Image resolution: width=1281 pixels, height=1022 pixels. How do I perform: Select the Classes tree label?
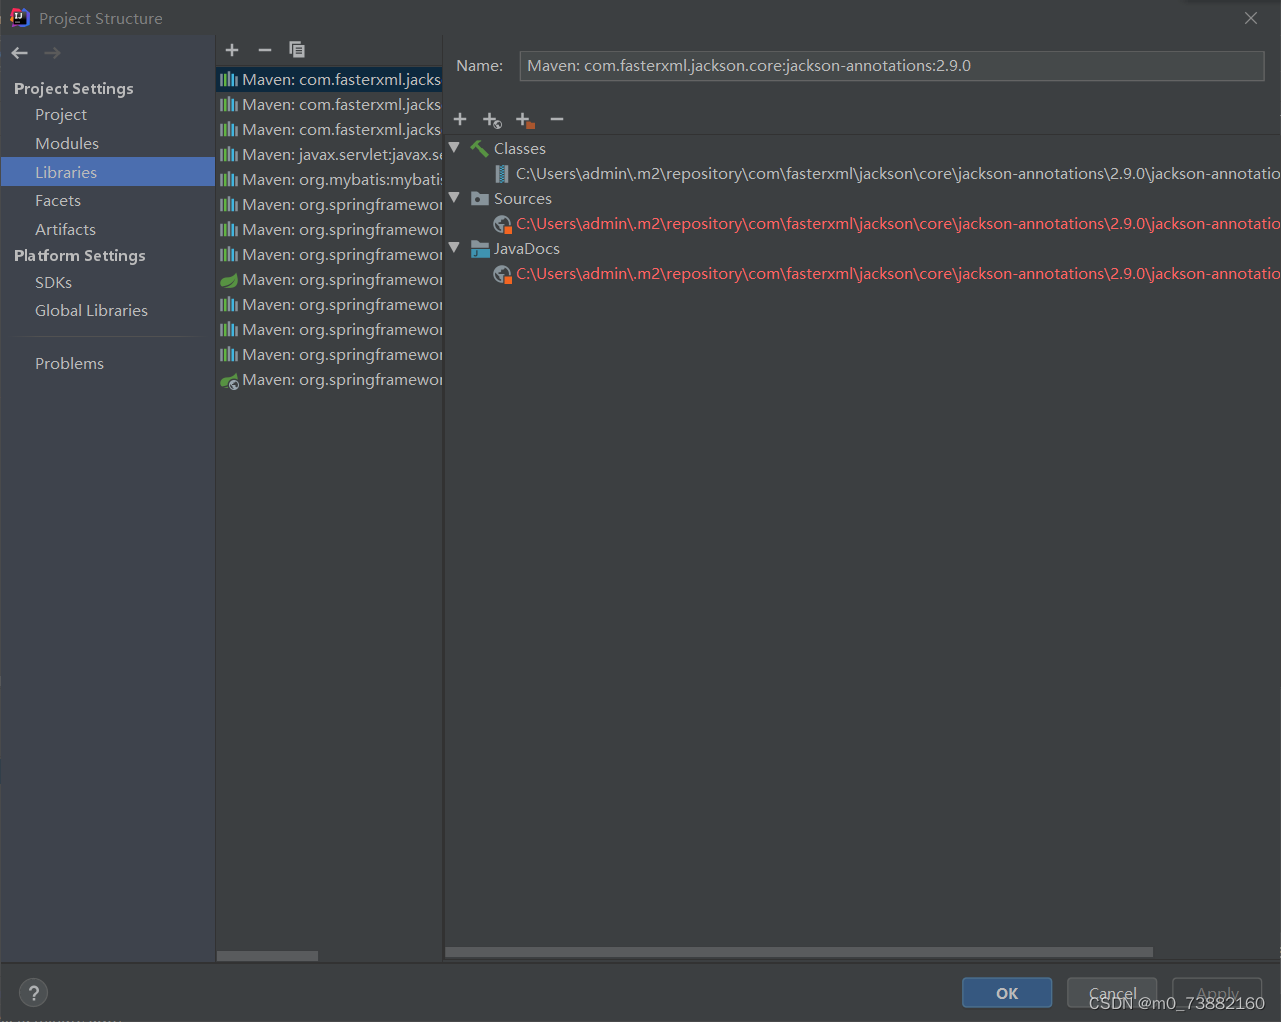click(x=520, y=149)
